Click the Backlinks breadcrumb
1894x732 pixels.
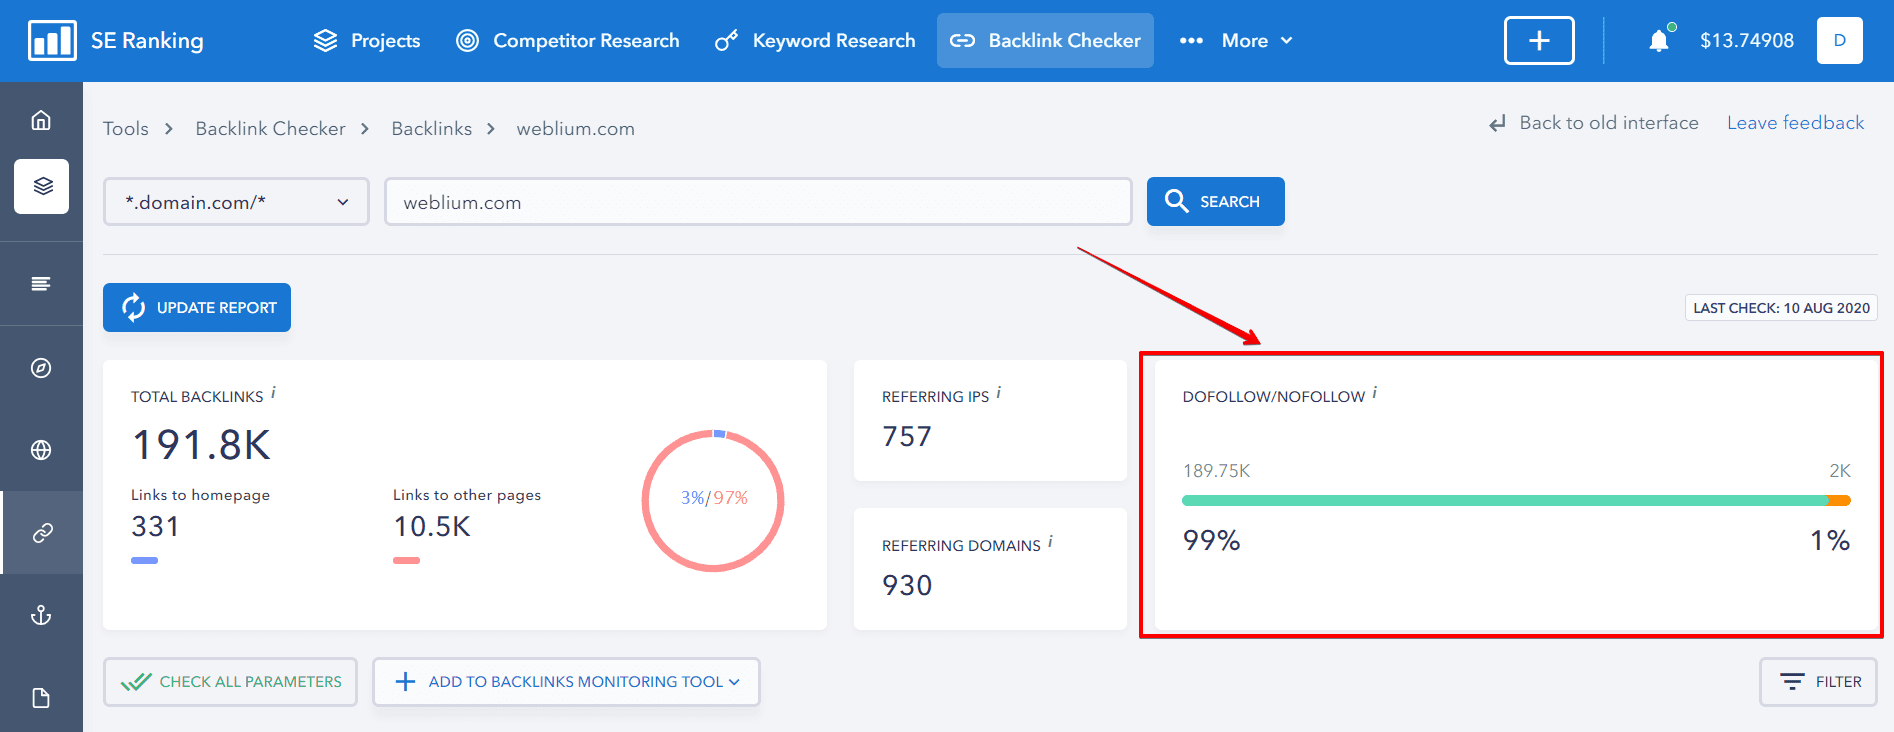[x=432, y=129]
